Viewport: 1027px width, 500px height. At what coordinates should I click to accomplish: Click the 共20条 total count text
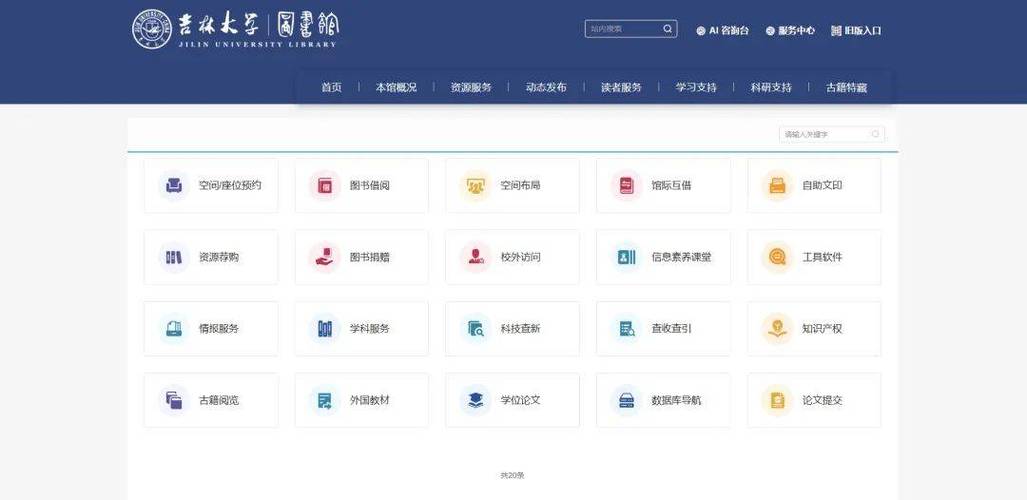[x=512, y=475]
